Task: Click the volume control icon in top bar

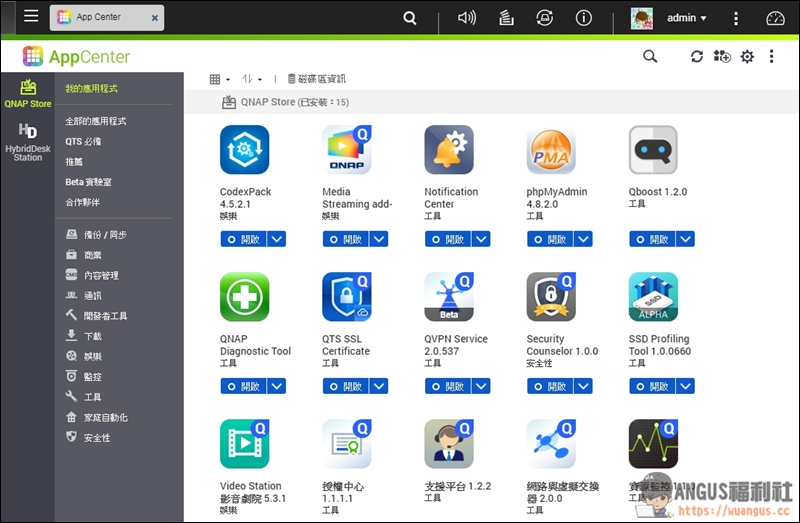Action: (x=467, y=18)
